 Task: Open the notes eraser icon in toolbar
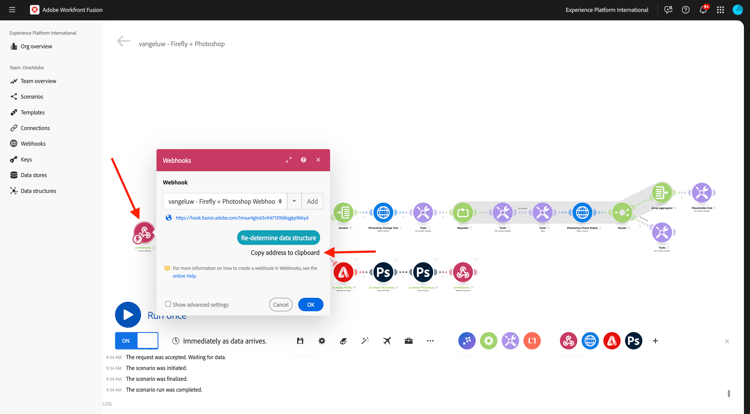[343, 341]
